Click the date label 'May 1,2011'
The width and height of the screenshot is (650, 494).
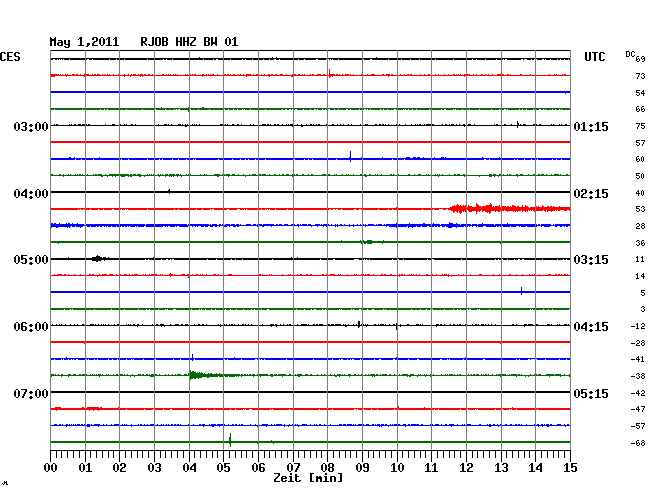tap(84, 42)
